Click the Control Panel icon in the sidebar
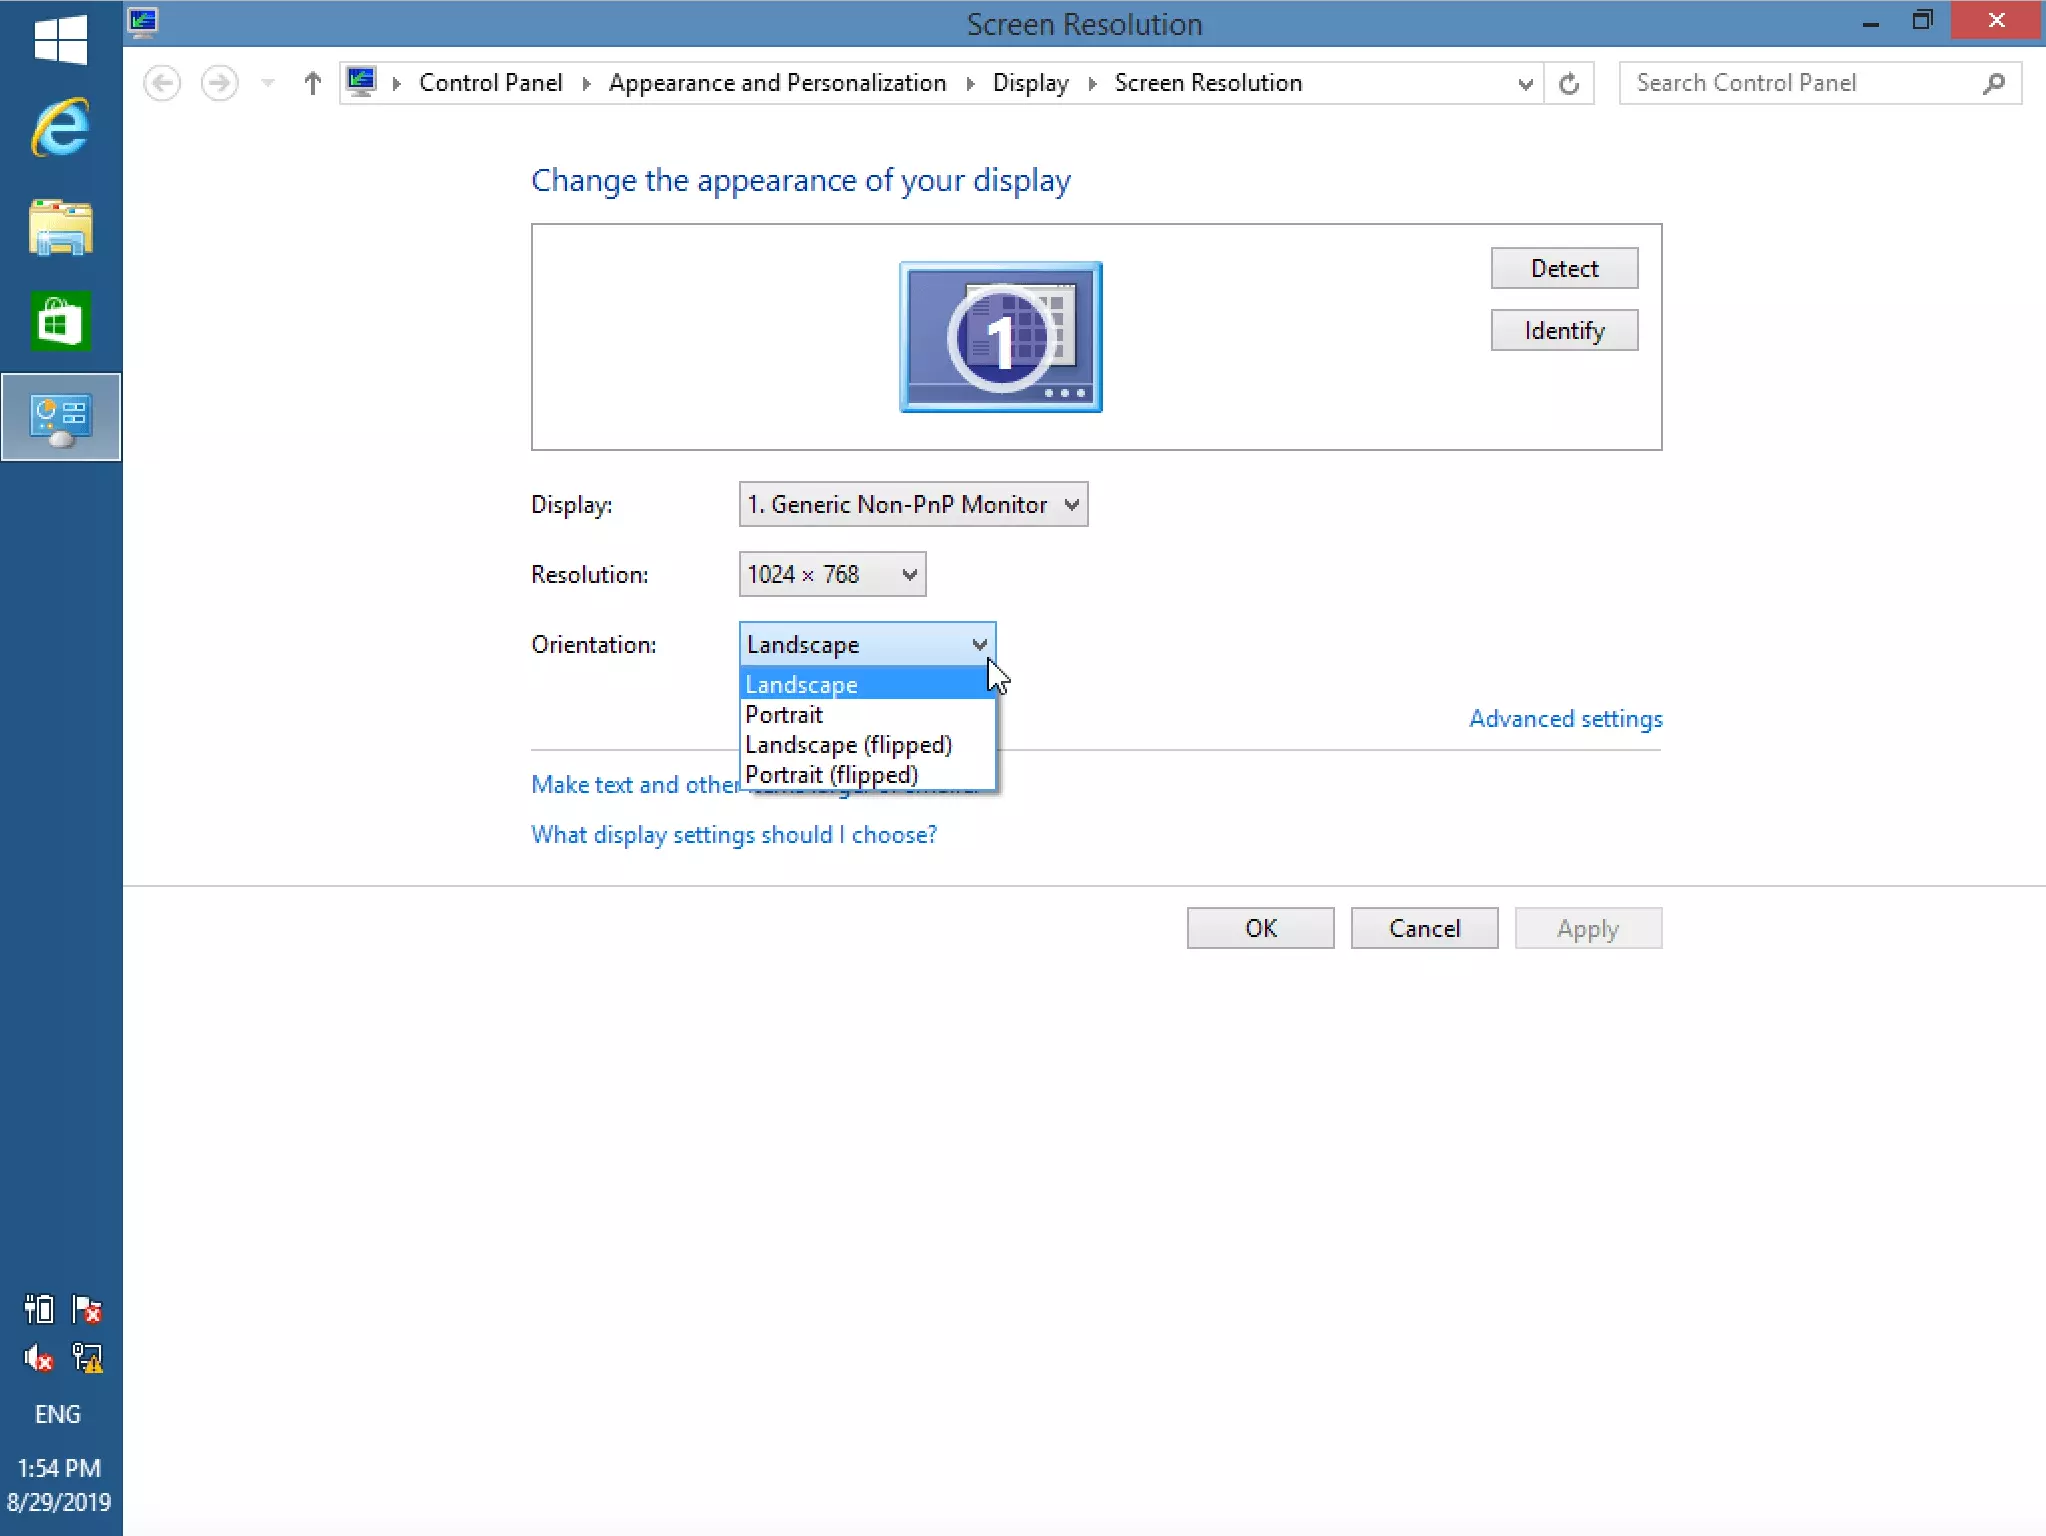 [x=60, y=418]
